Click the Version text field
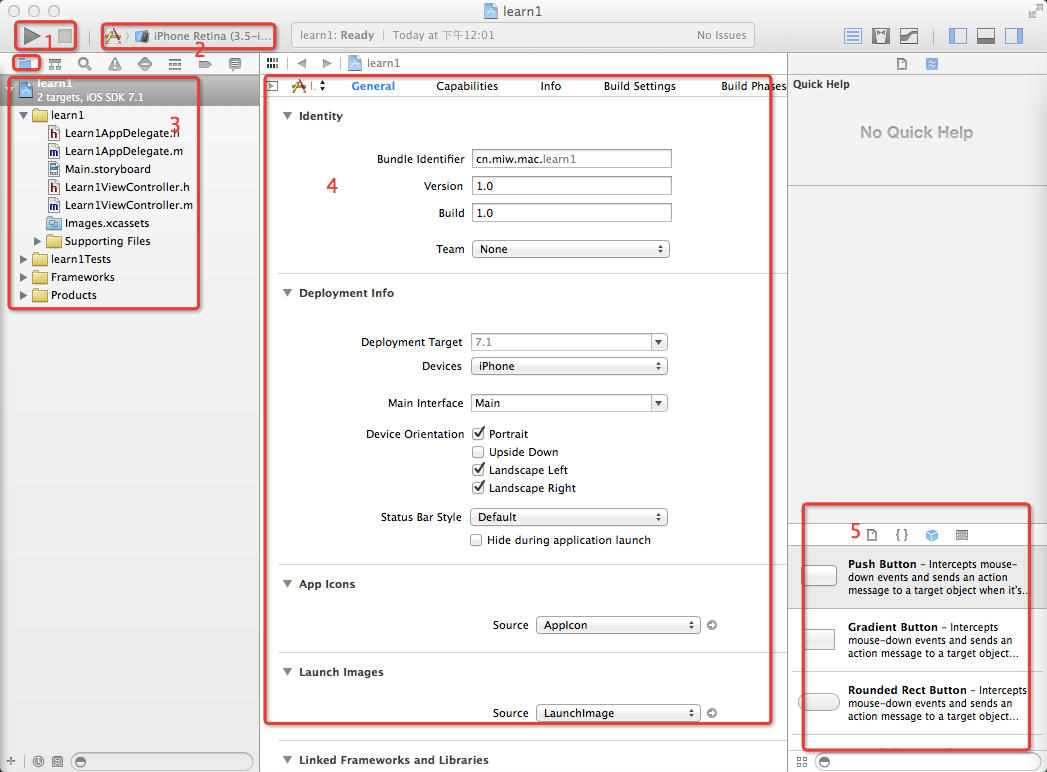 tap(572, 186)
